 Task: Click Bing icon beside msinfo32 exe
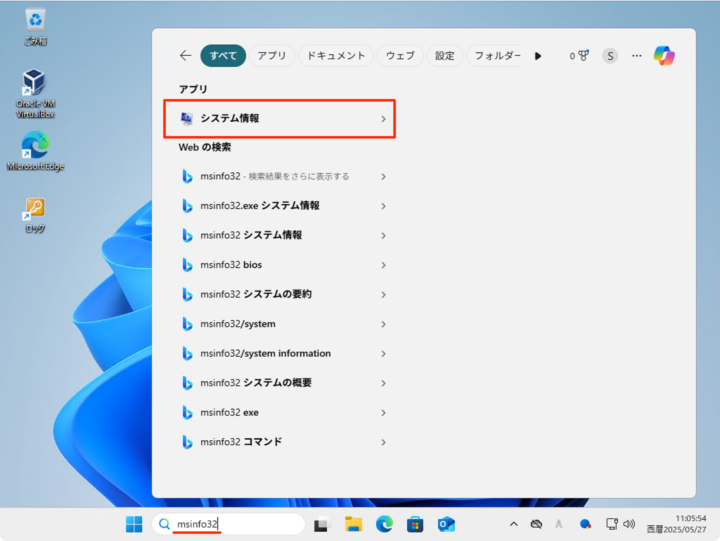point(187,412)
